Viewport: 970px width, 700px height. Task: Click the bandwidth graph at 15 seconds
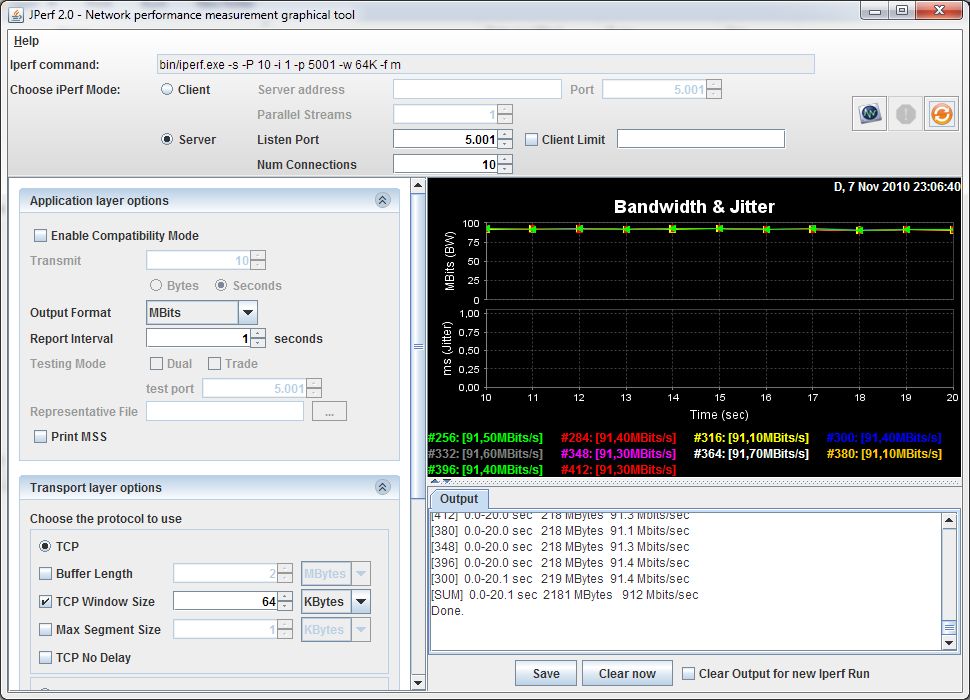click(x=719, y=229)
